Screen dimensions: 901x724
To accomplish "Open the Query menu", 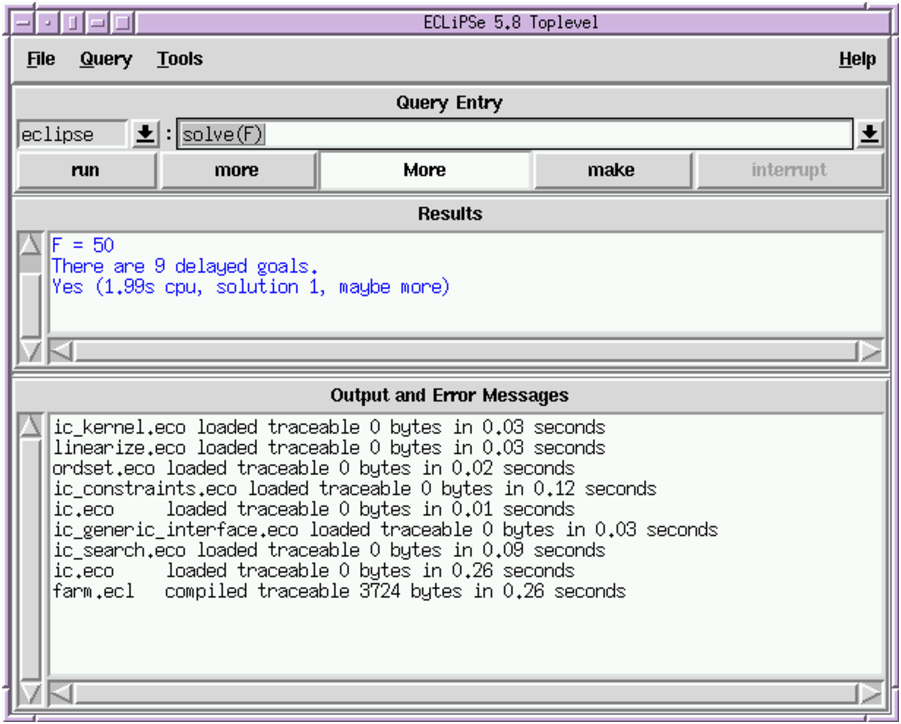I will [x=106, y=59].
